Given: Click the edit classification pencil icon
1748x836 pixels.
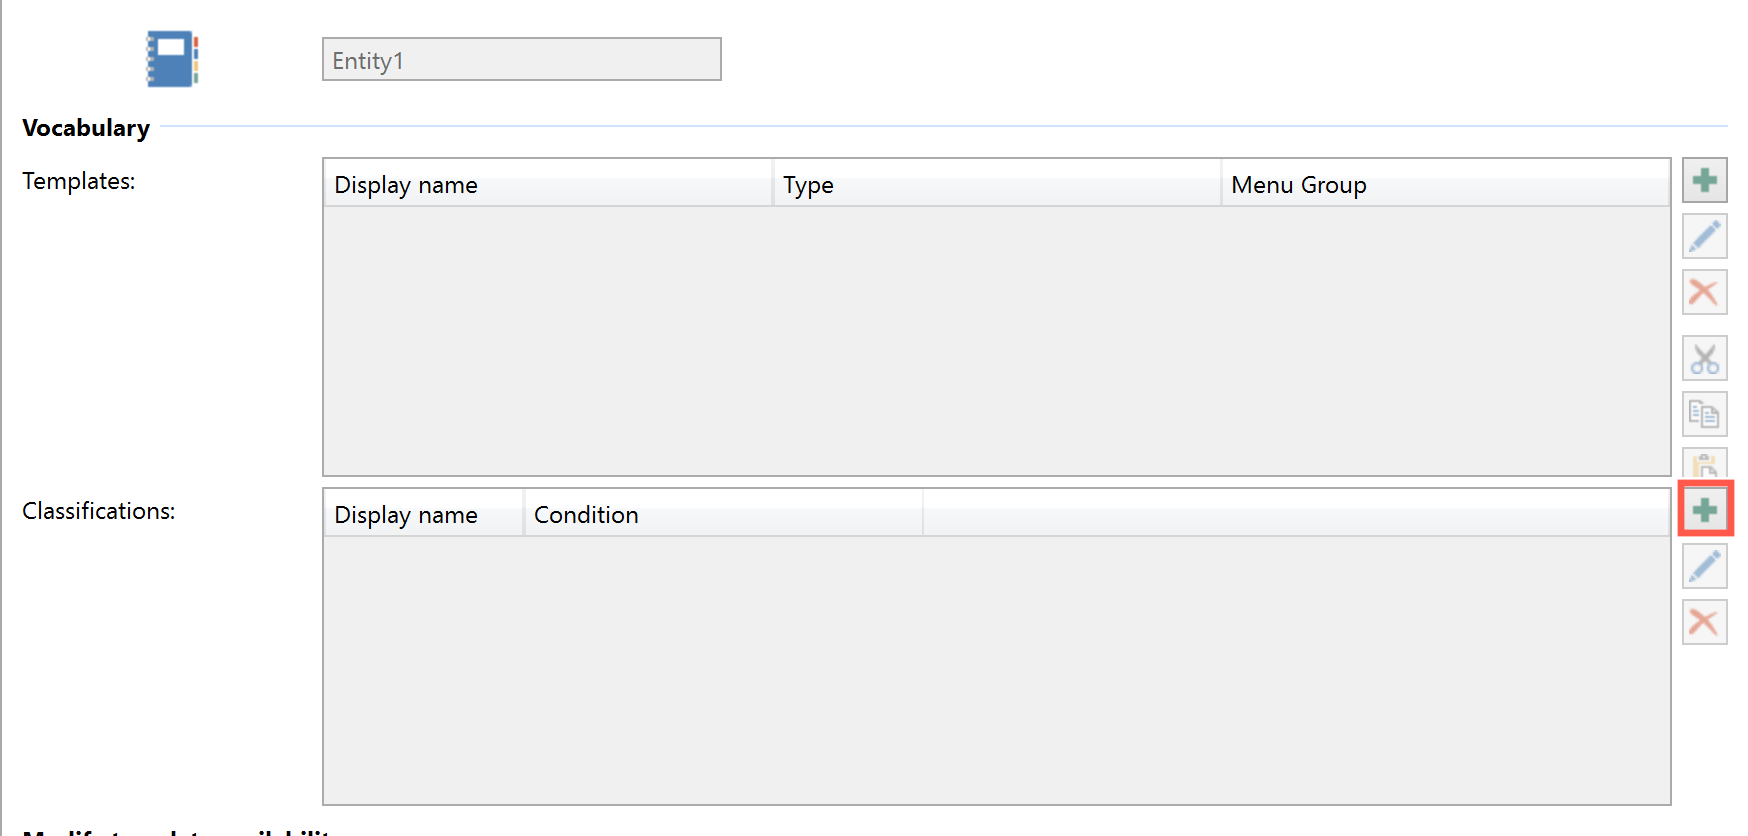Looking at the screenshot, I should pos(1704,567).
